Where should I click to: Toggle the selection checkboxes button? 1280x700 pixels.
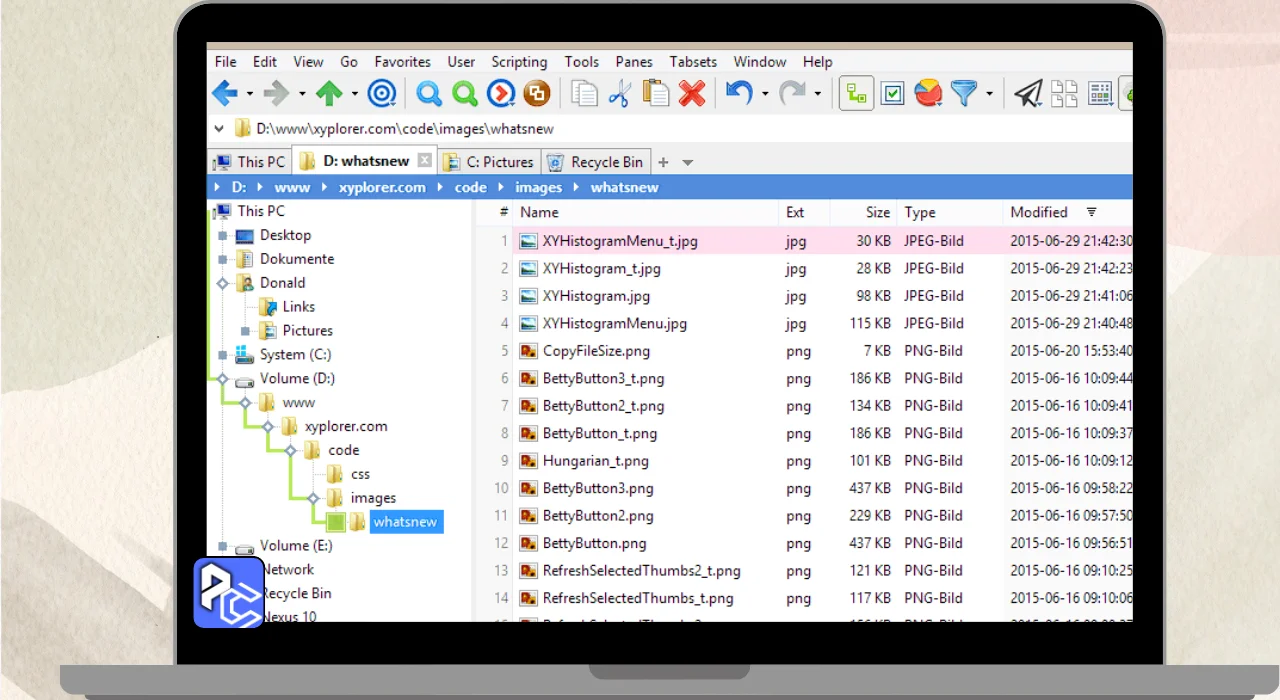click(892, 94)
